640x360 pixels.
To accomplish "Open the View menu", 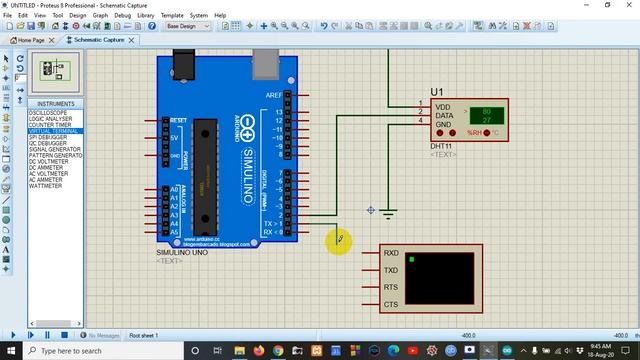I will coord(40,15).
